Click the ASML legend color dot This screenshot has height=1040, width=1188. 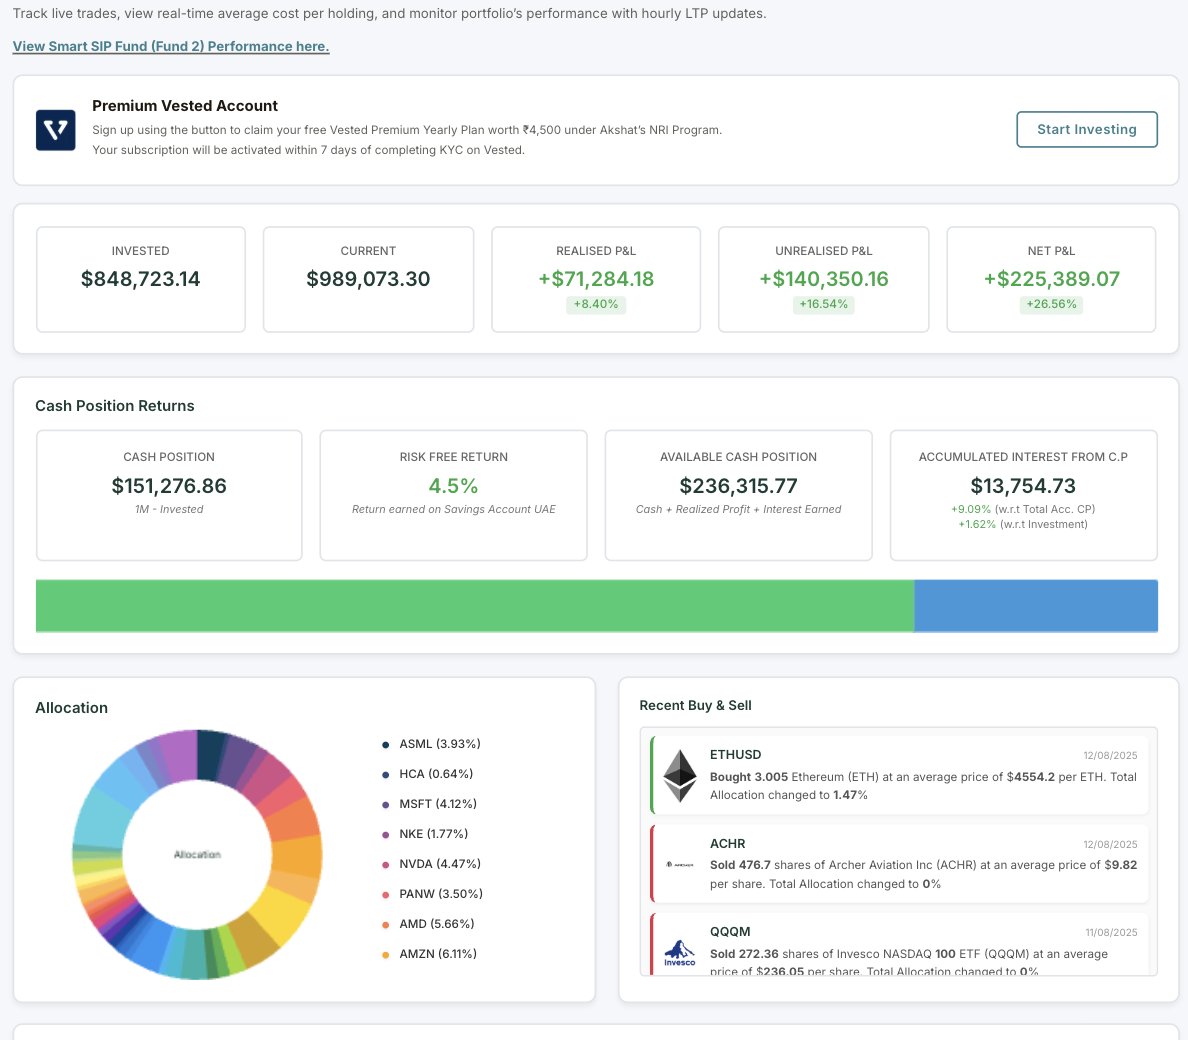tap(386, 745)
